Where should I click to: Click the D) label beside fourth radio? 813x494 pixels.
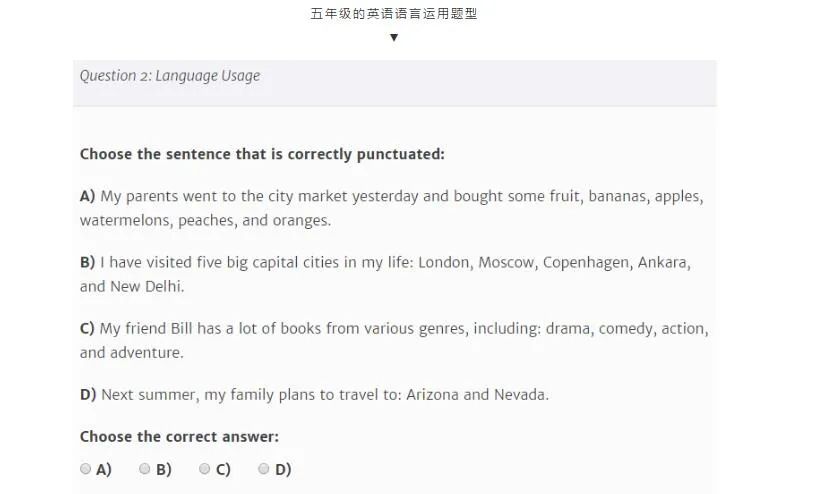pyautogui.click(x=283, y=470)
